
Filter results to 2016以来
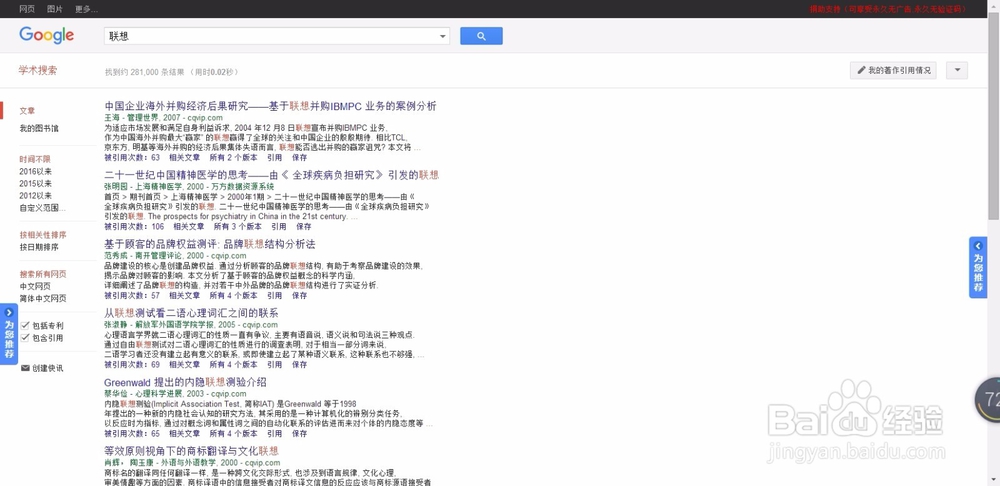coord(36,172)
